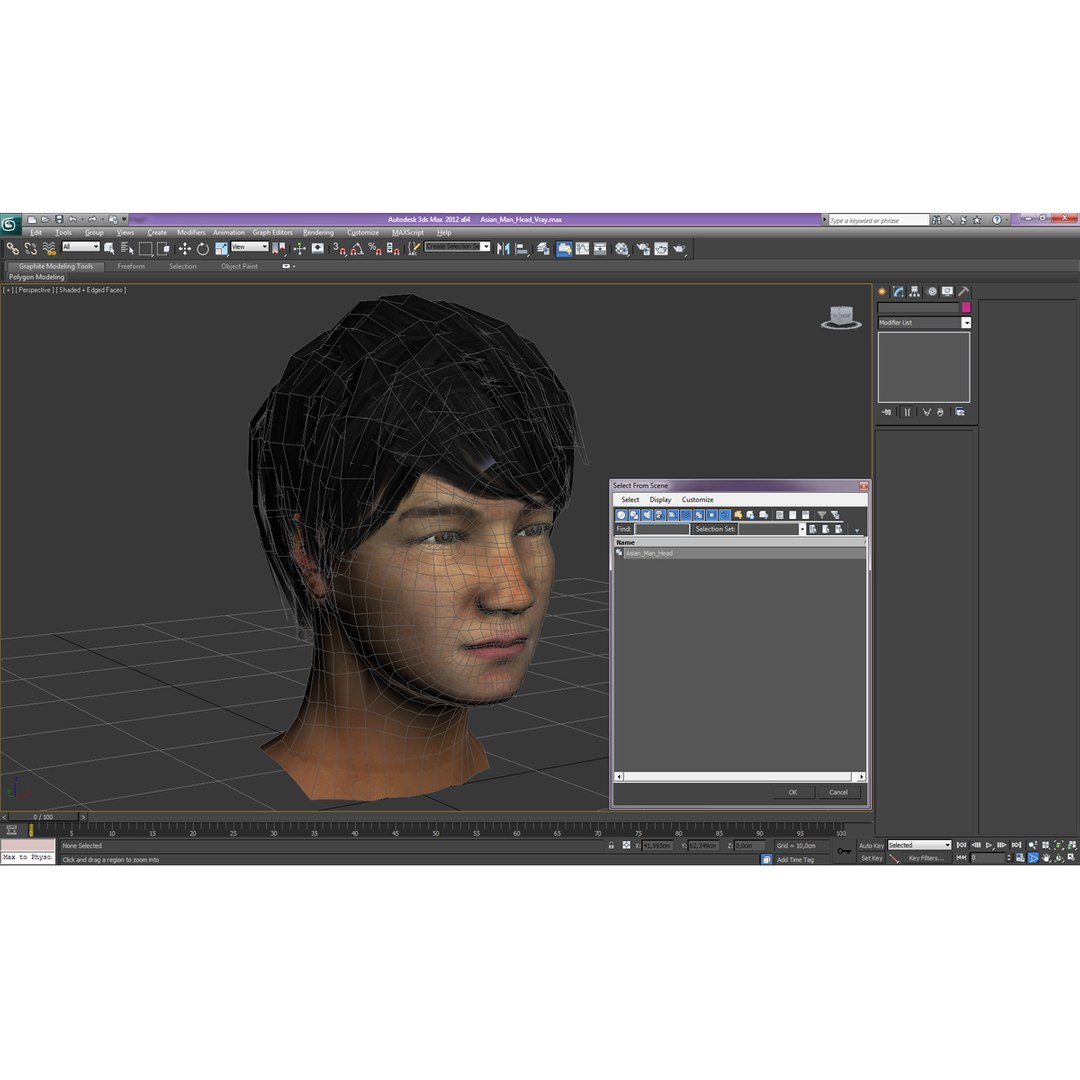Switch to the Modify panel icon
The image size is (1080, 1080).
click(898, 291)
